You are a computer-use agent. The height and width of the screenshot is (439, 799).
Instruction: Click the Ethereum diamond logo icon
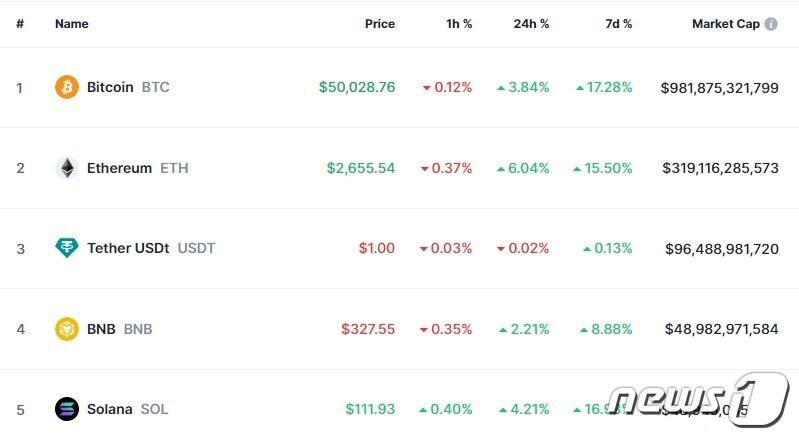(x=67, y=168)
